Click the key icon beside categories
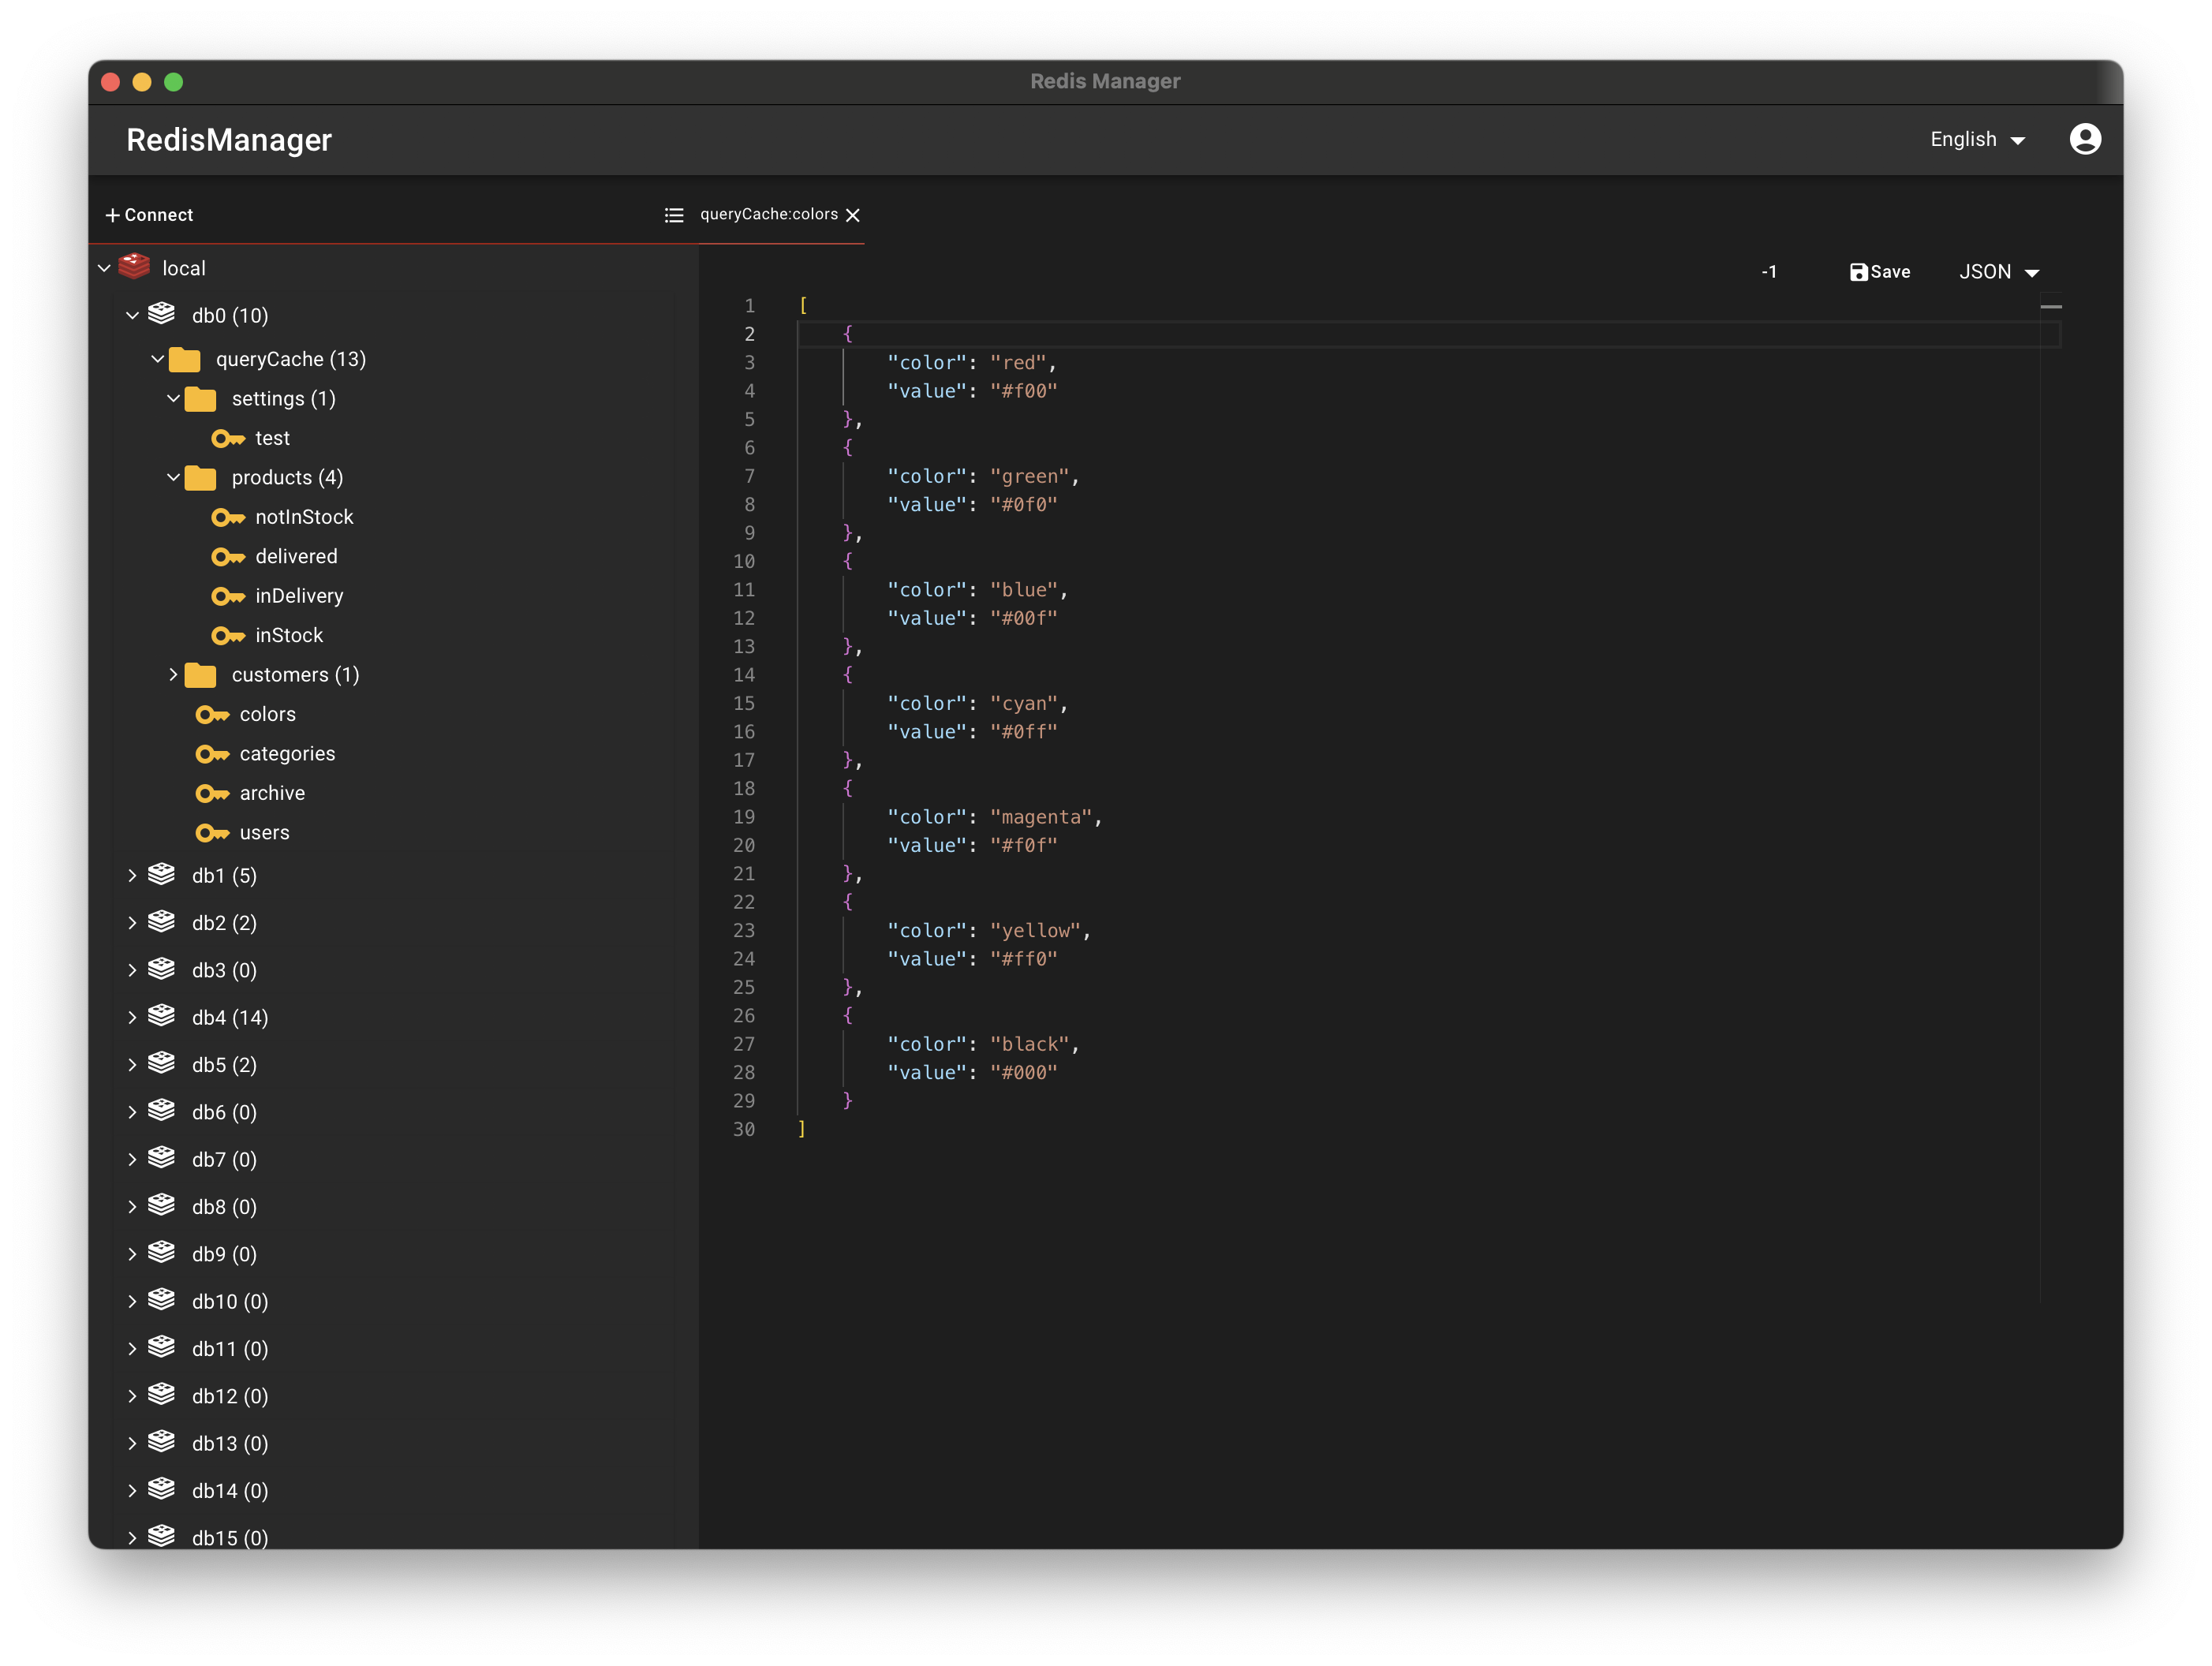Image resolution: width=2212 pixels, height=1666 pixels. click(212, 754)
